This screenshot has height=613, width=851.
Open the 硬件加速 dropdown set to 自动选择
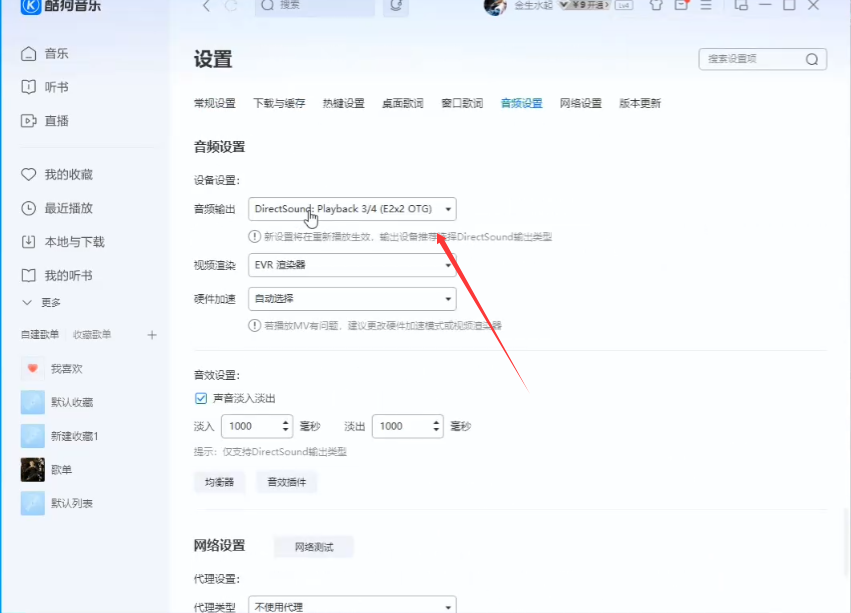[351, 298]
